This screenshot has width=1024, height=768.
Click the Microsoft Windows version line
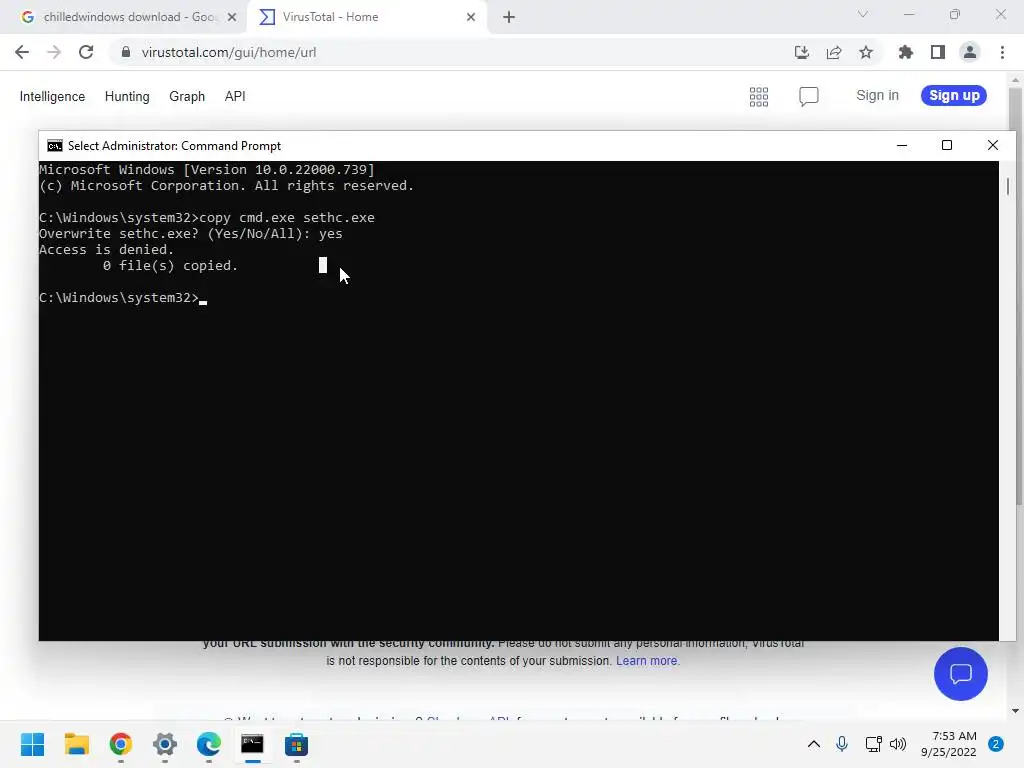207,170
